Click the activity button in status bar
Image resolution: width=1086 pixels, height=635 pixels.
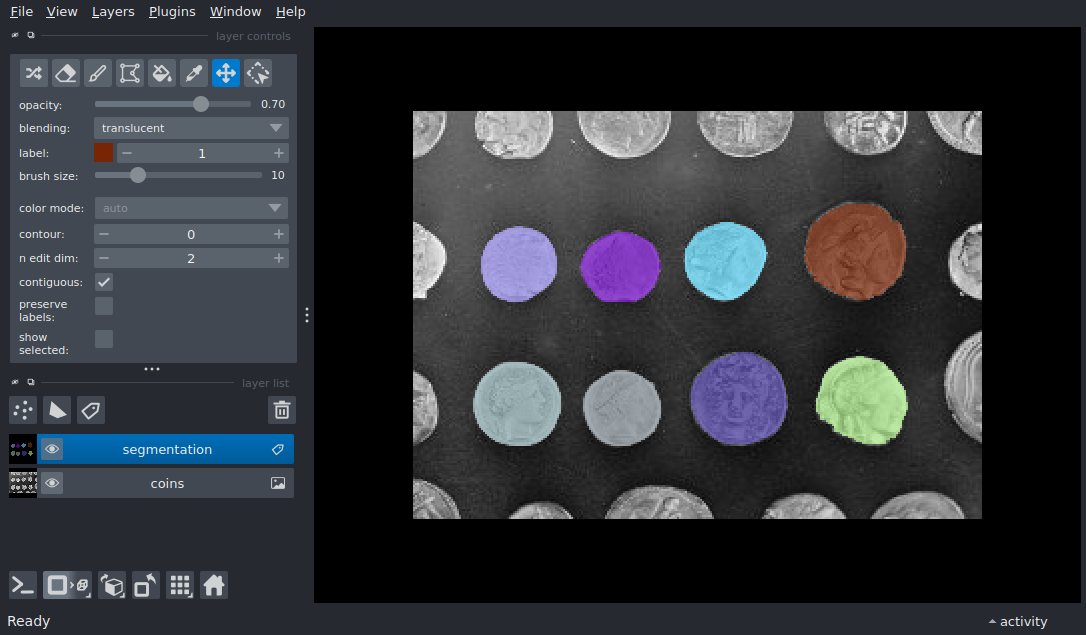1018,621
